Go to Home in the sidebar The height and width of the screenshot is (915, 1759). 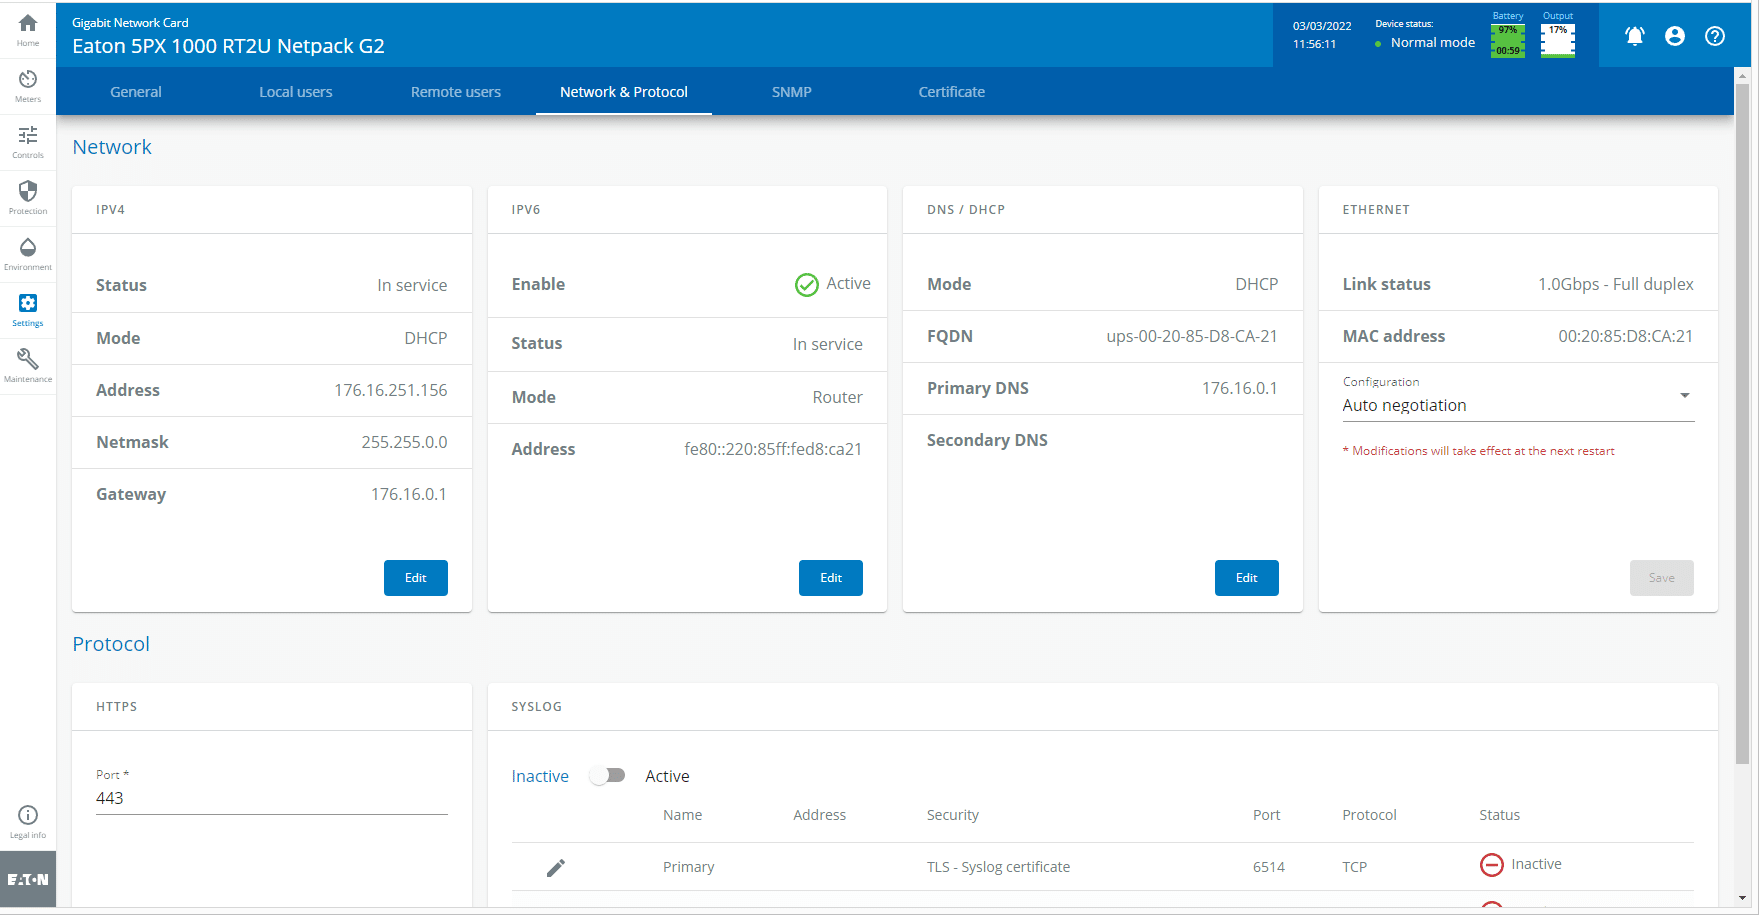tap(28, 30)
